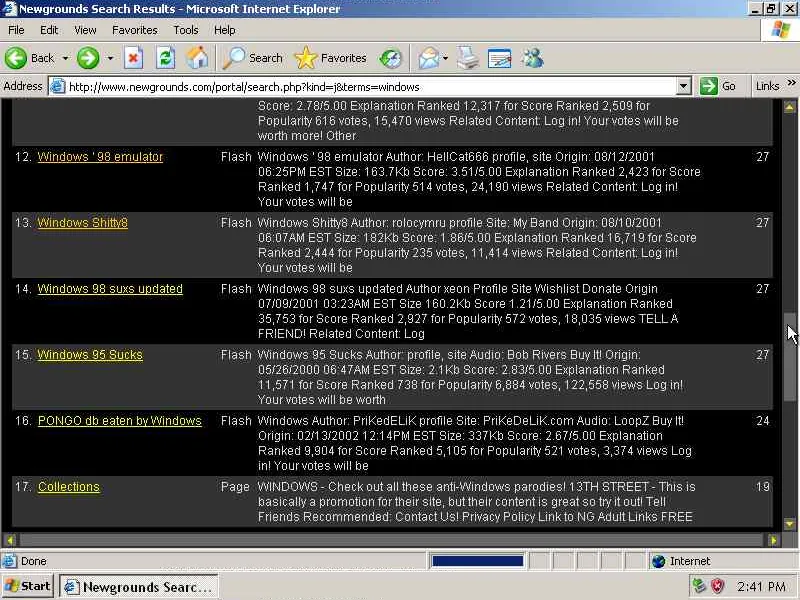Open the Messenger people icon

tap(532, 58)
